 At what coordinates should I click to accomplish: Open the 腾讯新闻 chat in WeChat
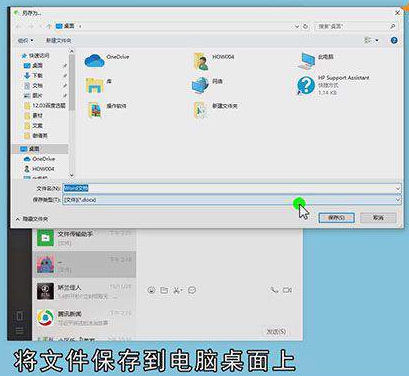pyautogui.click(x=84, y=318)
